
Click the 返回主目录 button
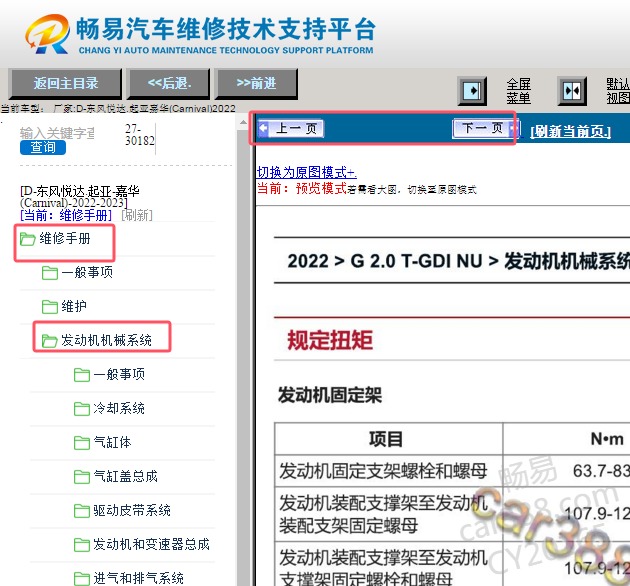tap(65, 83)
